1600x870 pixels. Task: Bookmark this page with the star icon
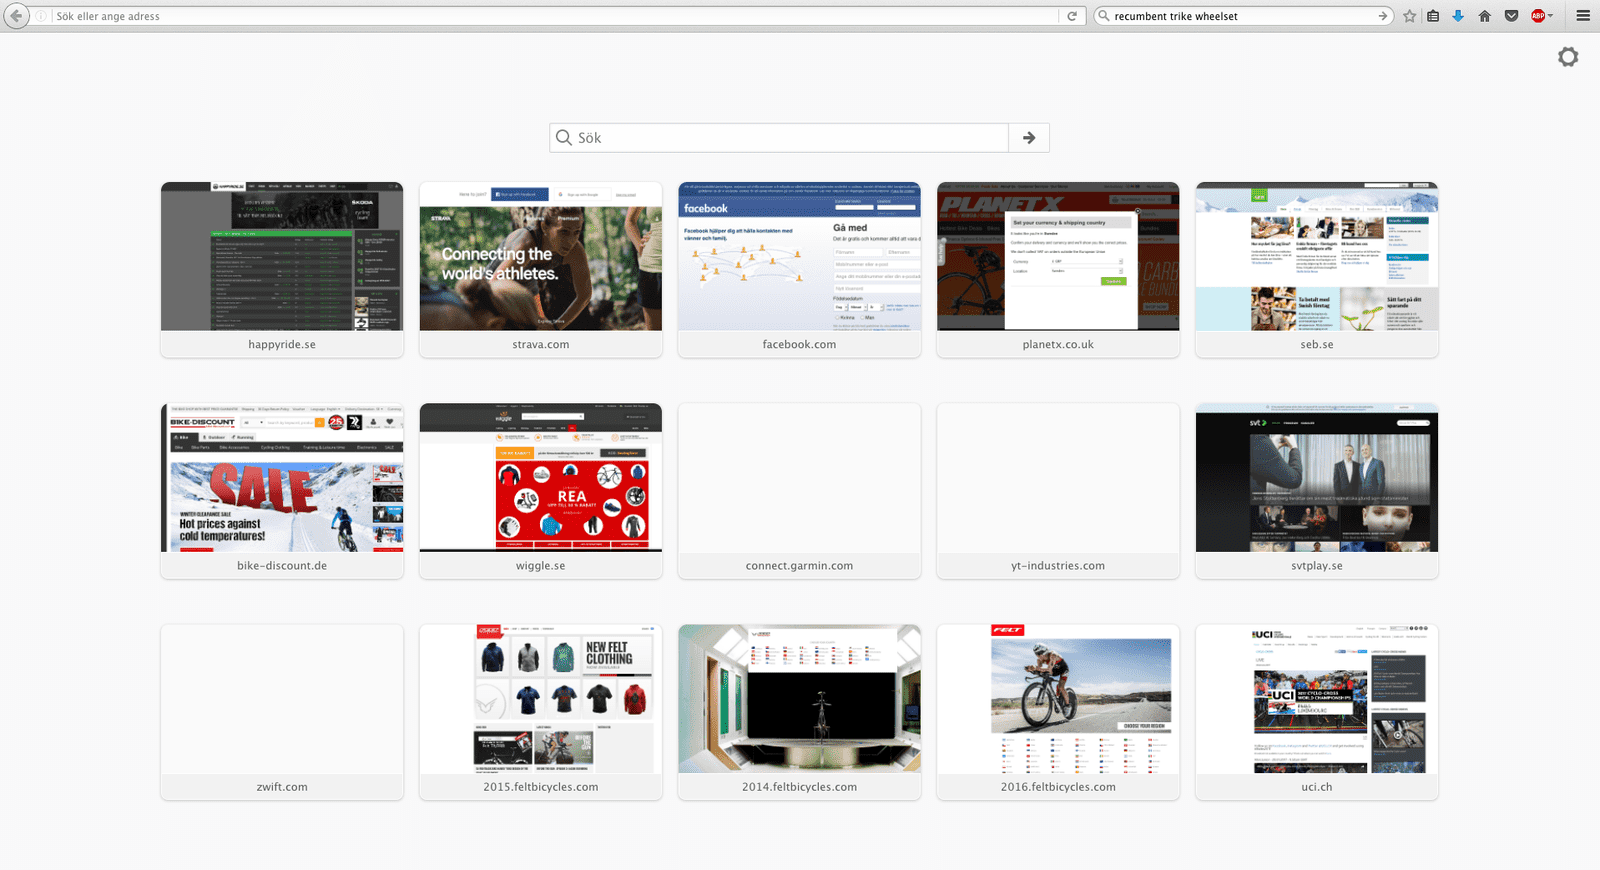pos(1410,16)
